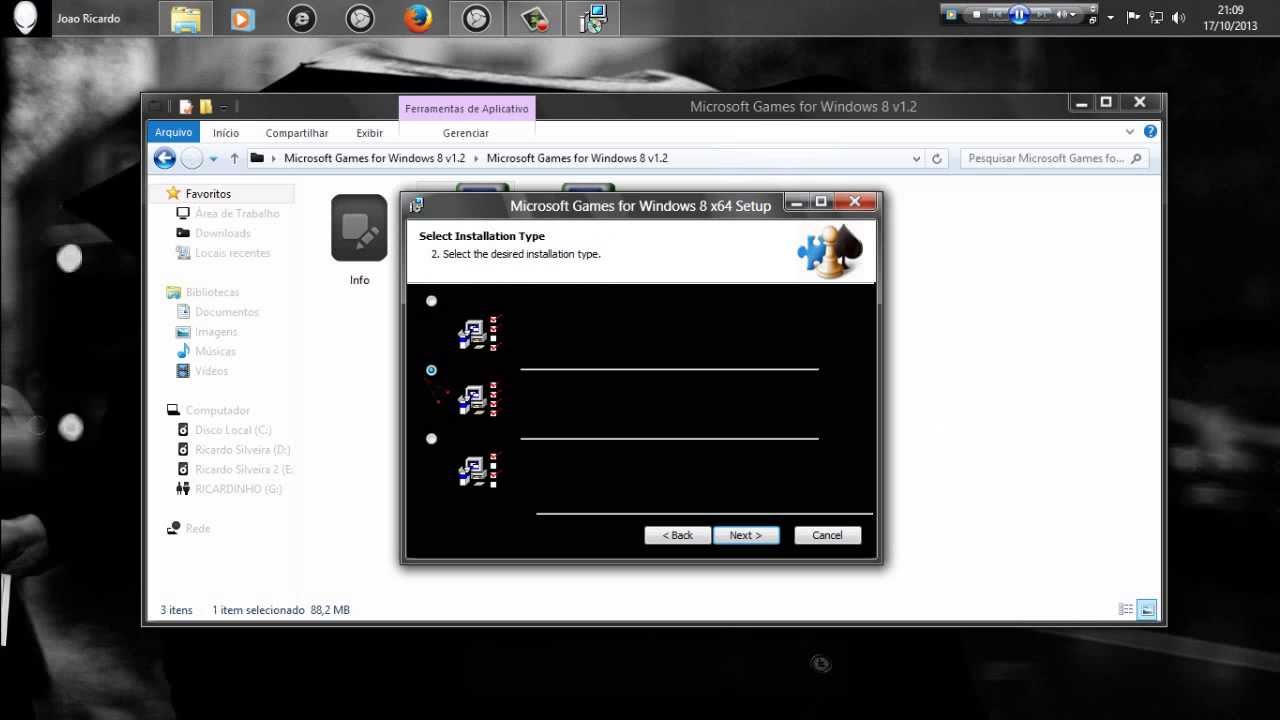Restore the media player from taskbar toolbar

pyautogui.click(x=1093, y=19)
